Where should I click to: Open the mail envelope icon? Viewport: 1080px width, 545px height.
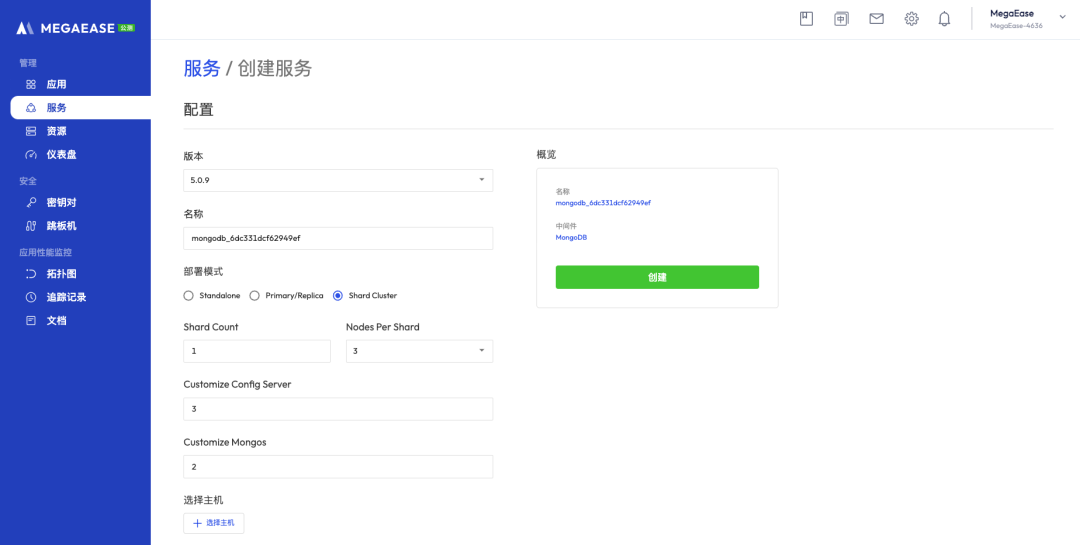coord(876,19)
